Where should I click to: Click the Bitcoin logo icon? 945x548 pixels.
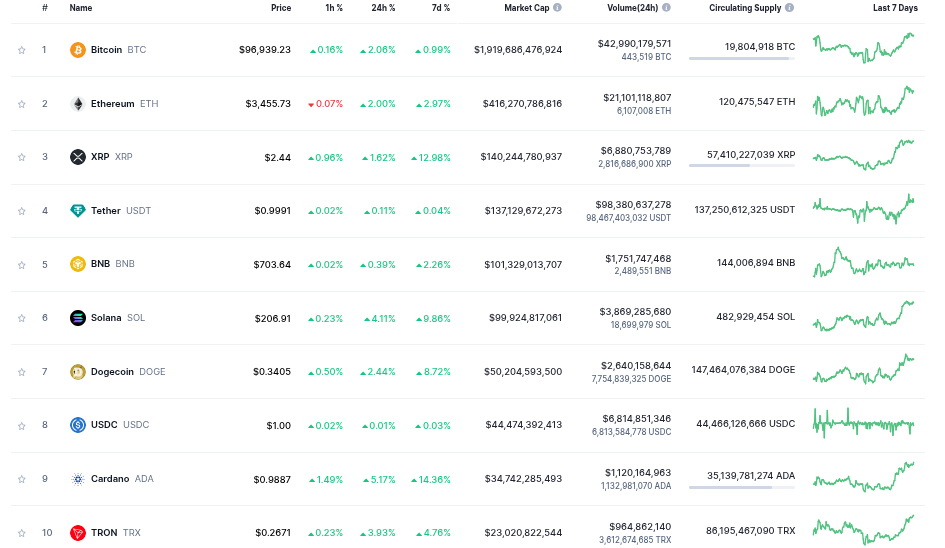(x=78, y=49)
